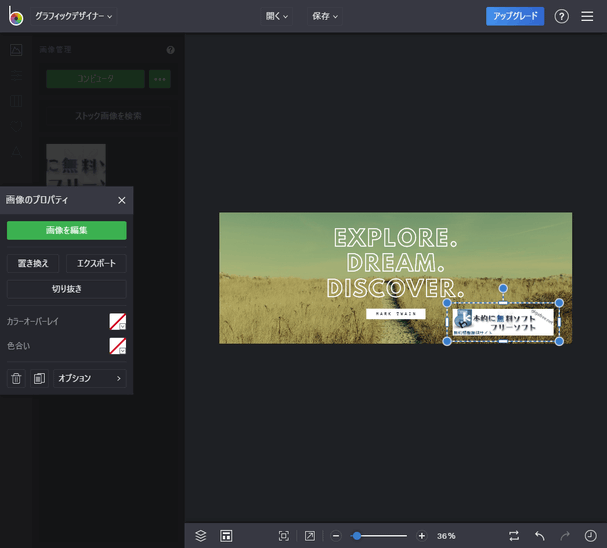
Task: Select the uploaded image thumbnail
Action: pos(76,165)
